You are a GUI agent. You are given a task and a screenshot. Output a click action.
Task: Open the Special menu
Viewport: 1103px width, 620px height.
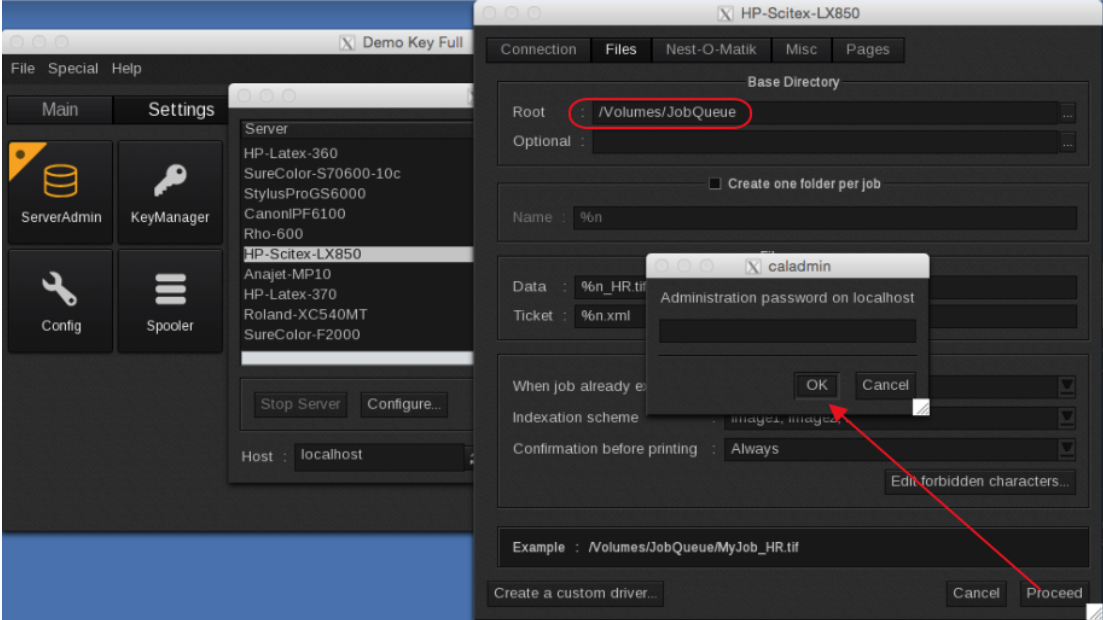coord(73,69)
